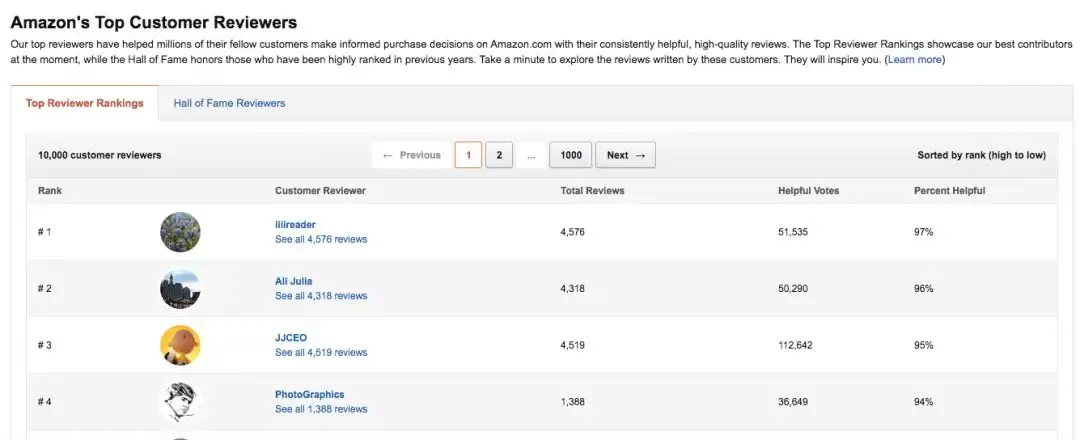Image resolution: width=1080 pixels, height=440 pixels.
Task: Jump to page 2
Action: click(x=499, y=155)
